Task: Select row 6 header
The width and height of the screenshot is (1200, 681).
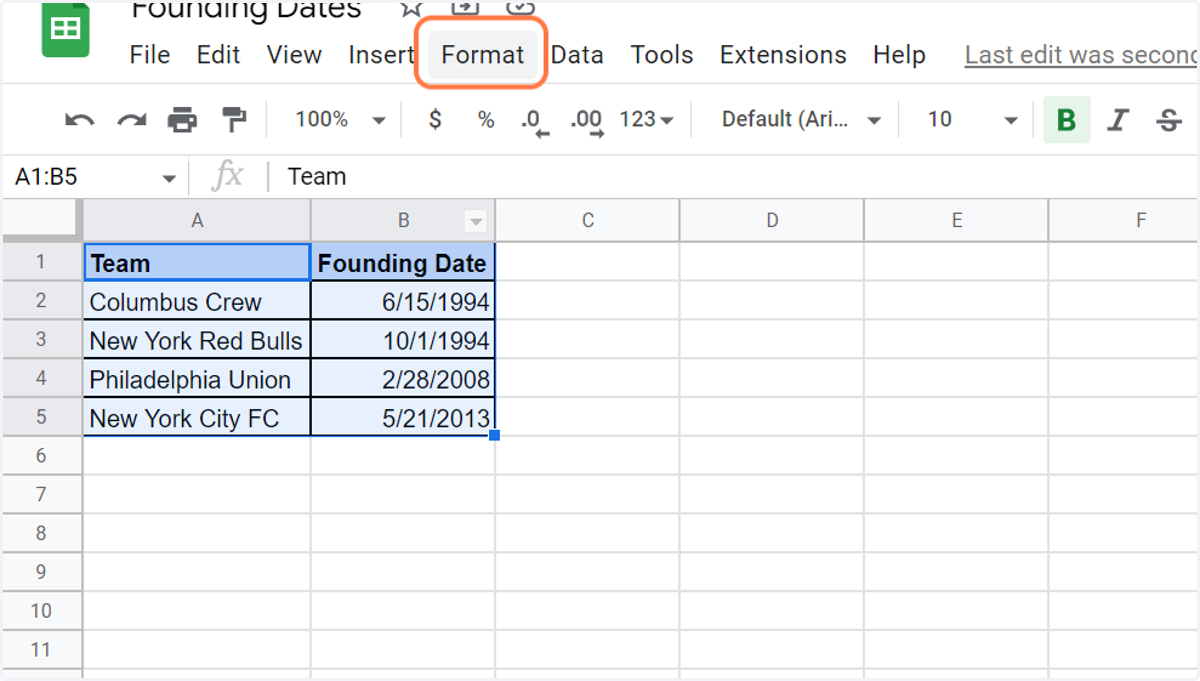Action: pos(41,456)
